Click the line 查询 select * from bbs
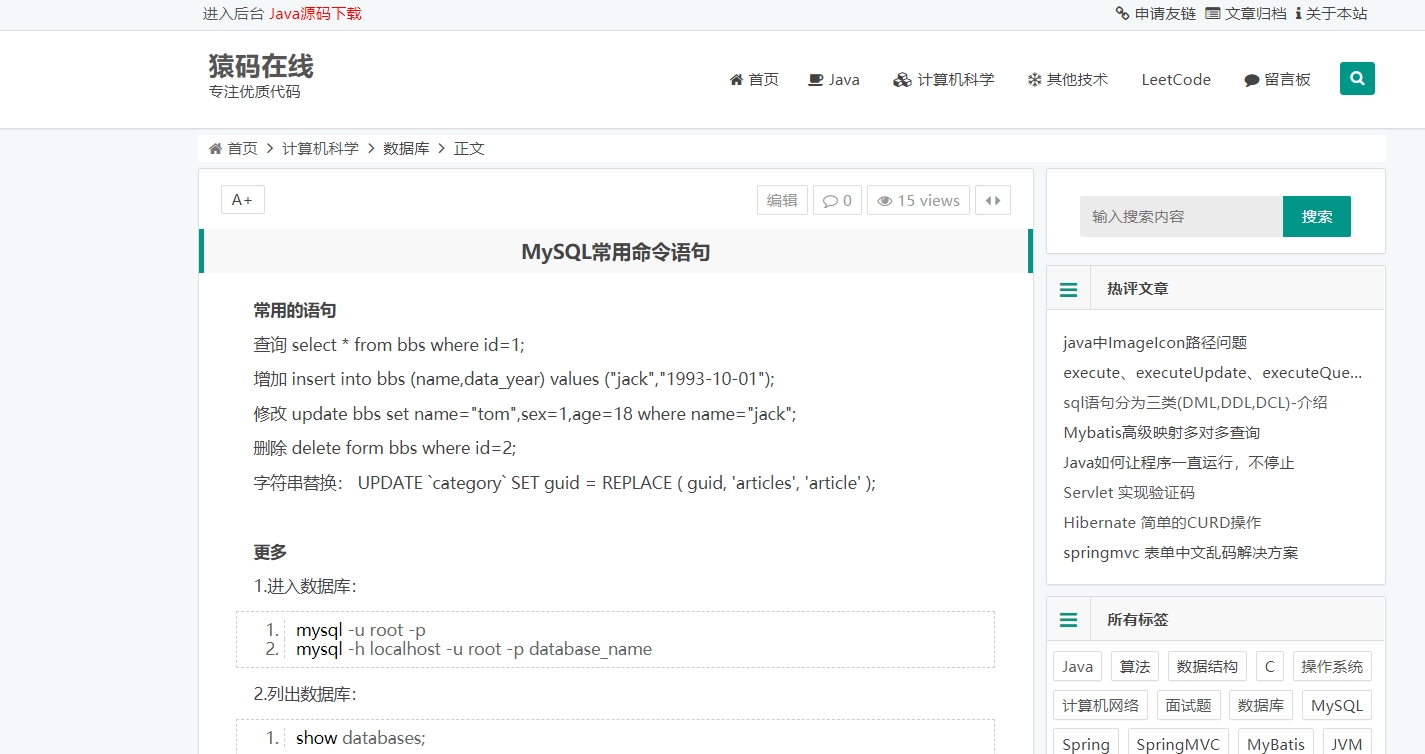 click(389, 345)
